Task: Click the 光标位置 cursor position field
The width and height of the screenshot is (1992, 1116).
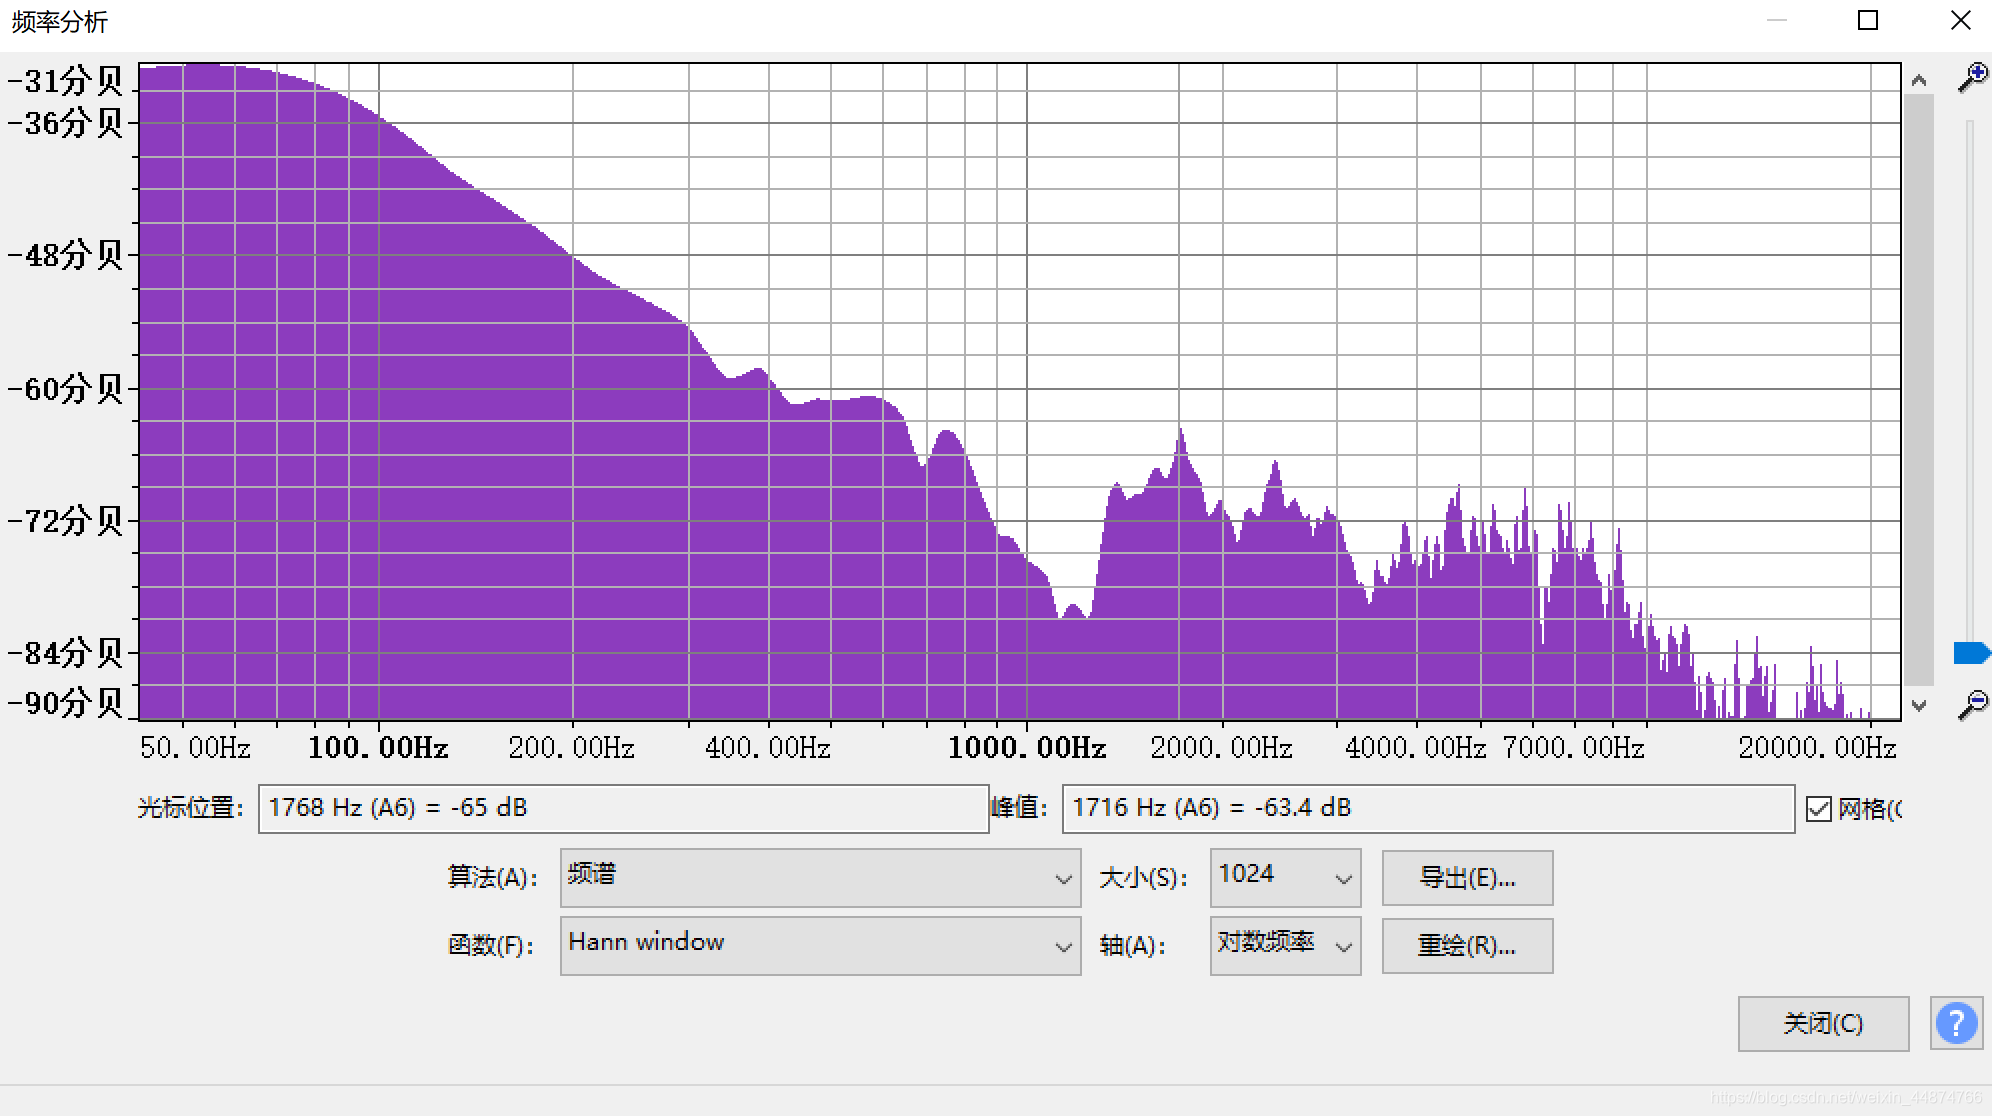Action: tap(623, 808)
